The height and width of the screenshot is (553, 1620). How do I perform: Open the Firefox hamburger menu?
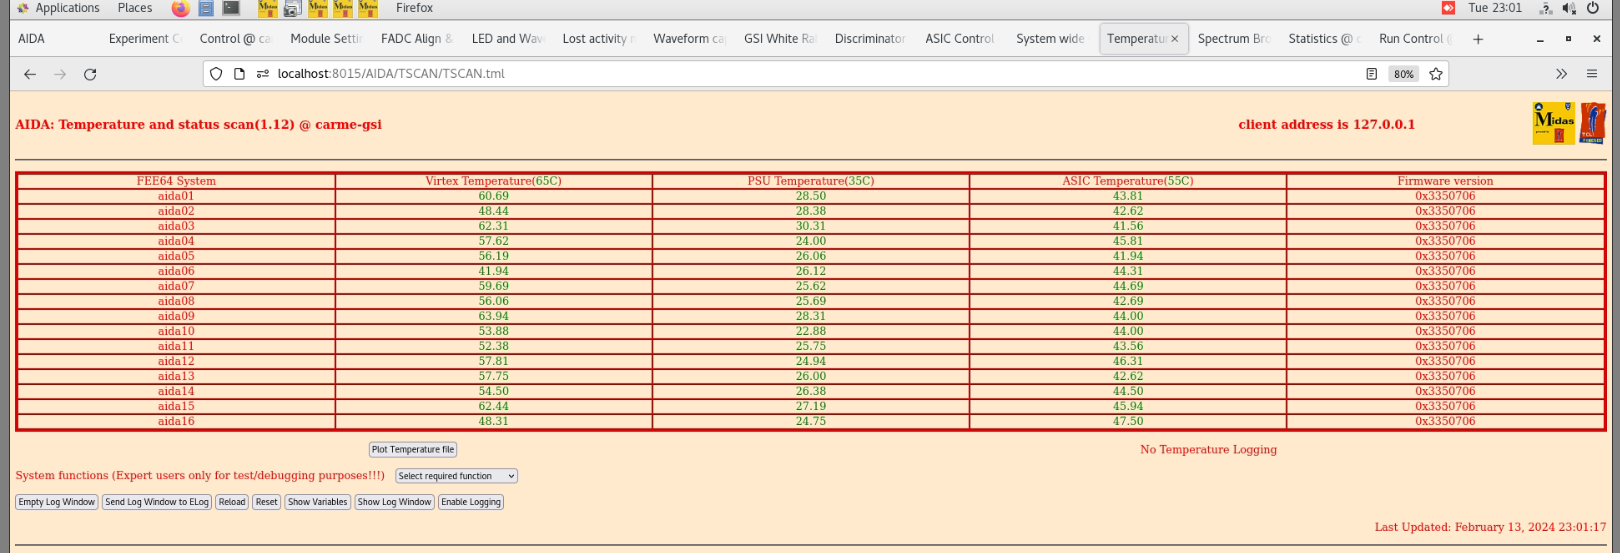(x=1592, y=74)
